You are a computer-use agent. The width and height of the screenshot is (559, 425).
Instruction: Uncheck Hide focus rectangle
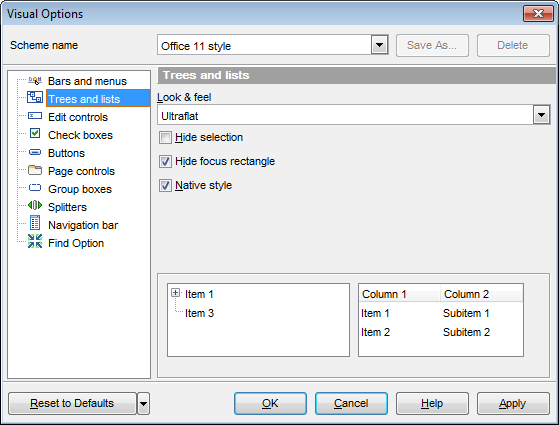pos(165,162)
